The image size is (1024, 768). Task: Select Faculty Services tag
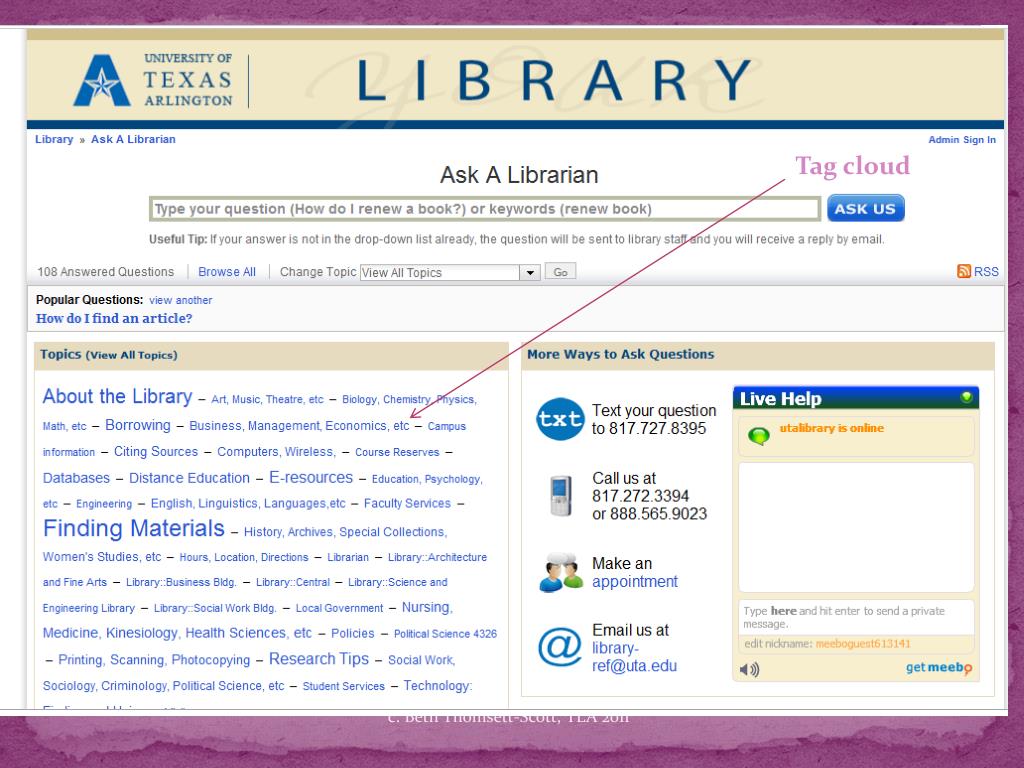408,504
